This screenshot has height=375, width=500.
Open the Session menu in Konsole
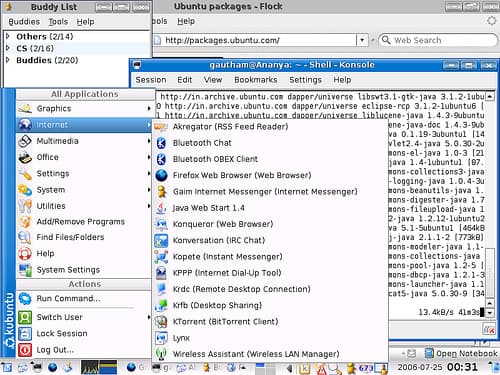coord(151,80)
